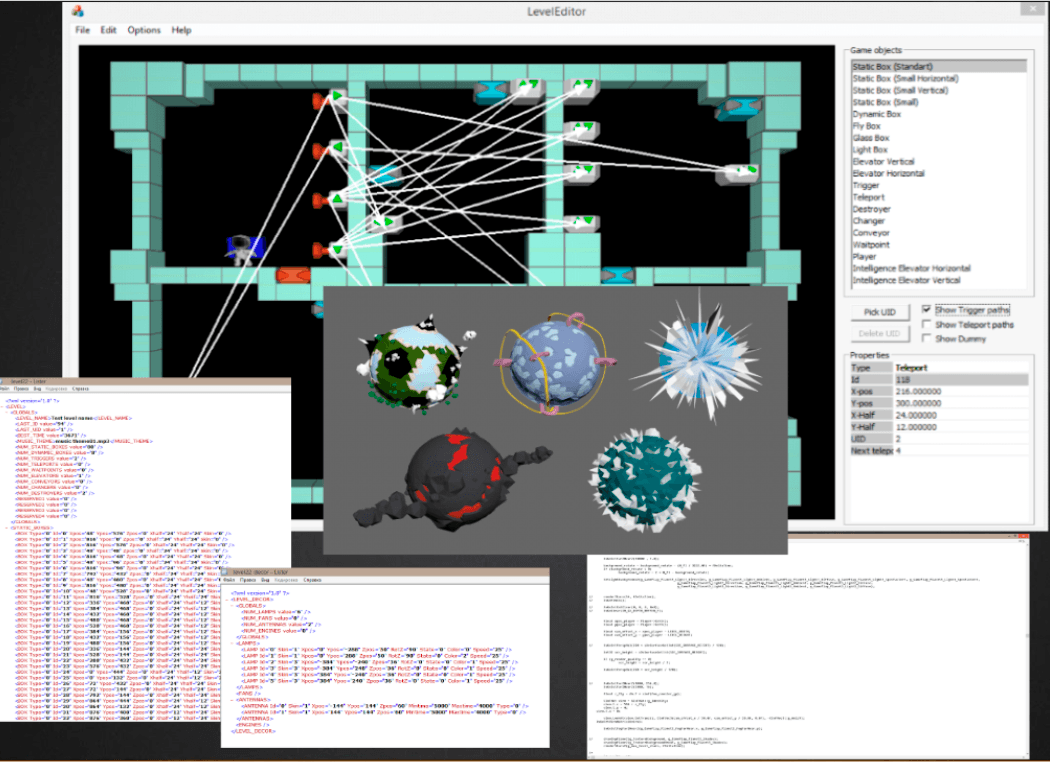Click the Next teleport property value

coord(961,451)
